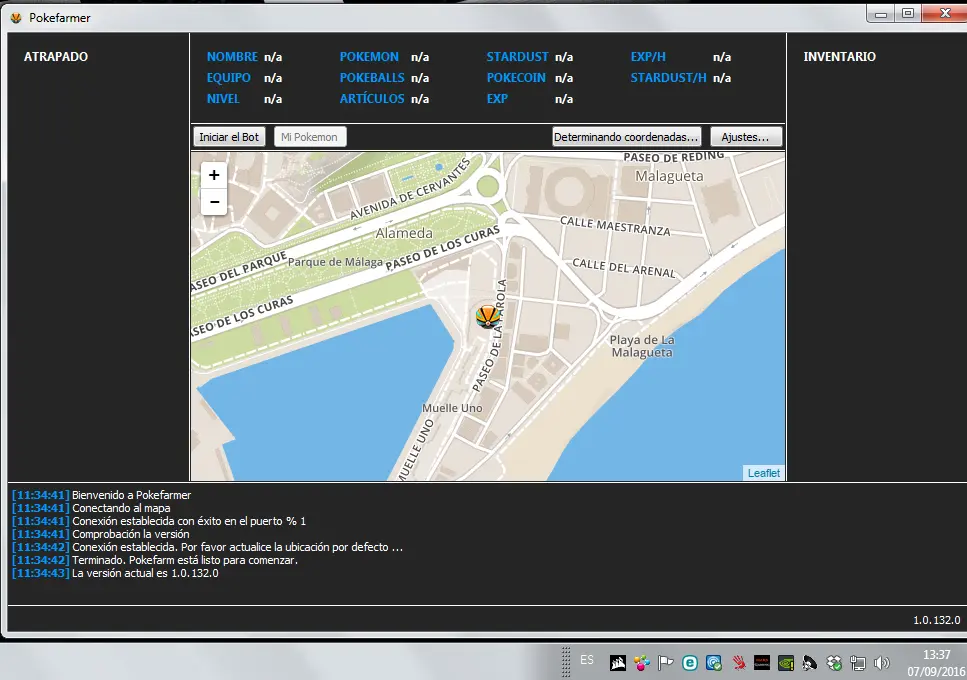
Task: Click the STARDUST stat label
Action: tap(517, 57)
